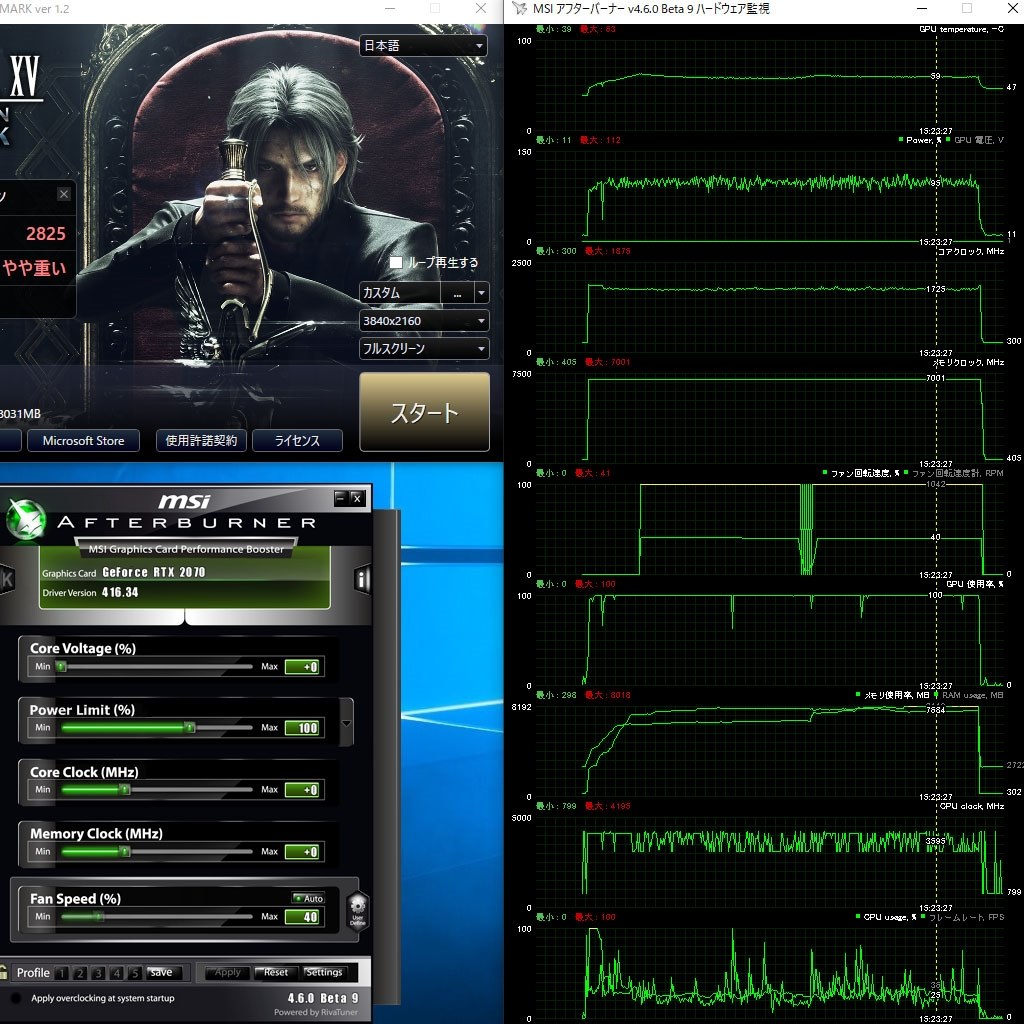The image size is (1024, 1024).
Task: Toggle the fan speed Auto button
Action: point(308,899)
